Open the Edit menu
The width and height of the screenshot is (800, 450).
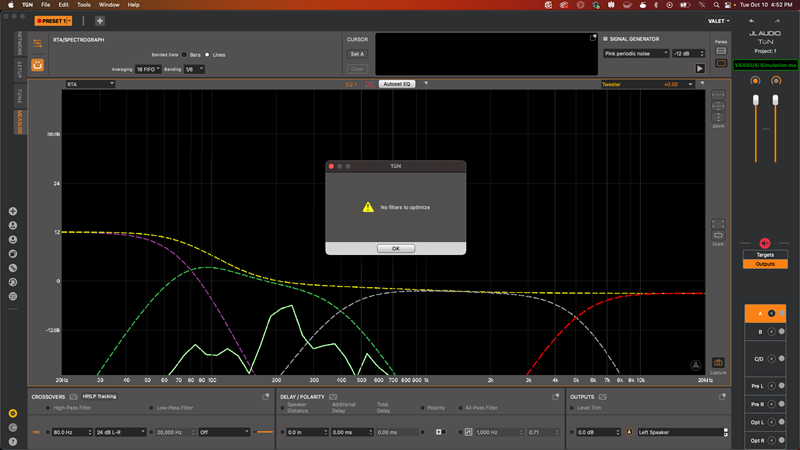63,5
